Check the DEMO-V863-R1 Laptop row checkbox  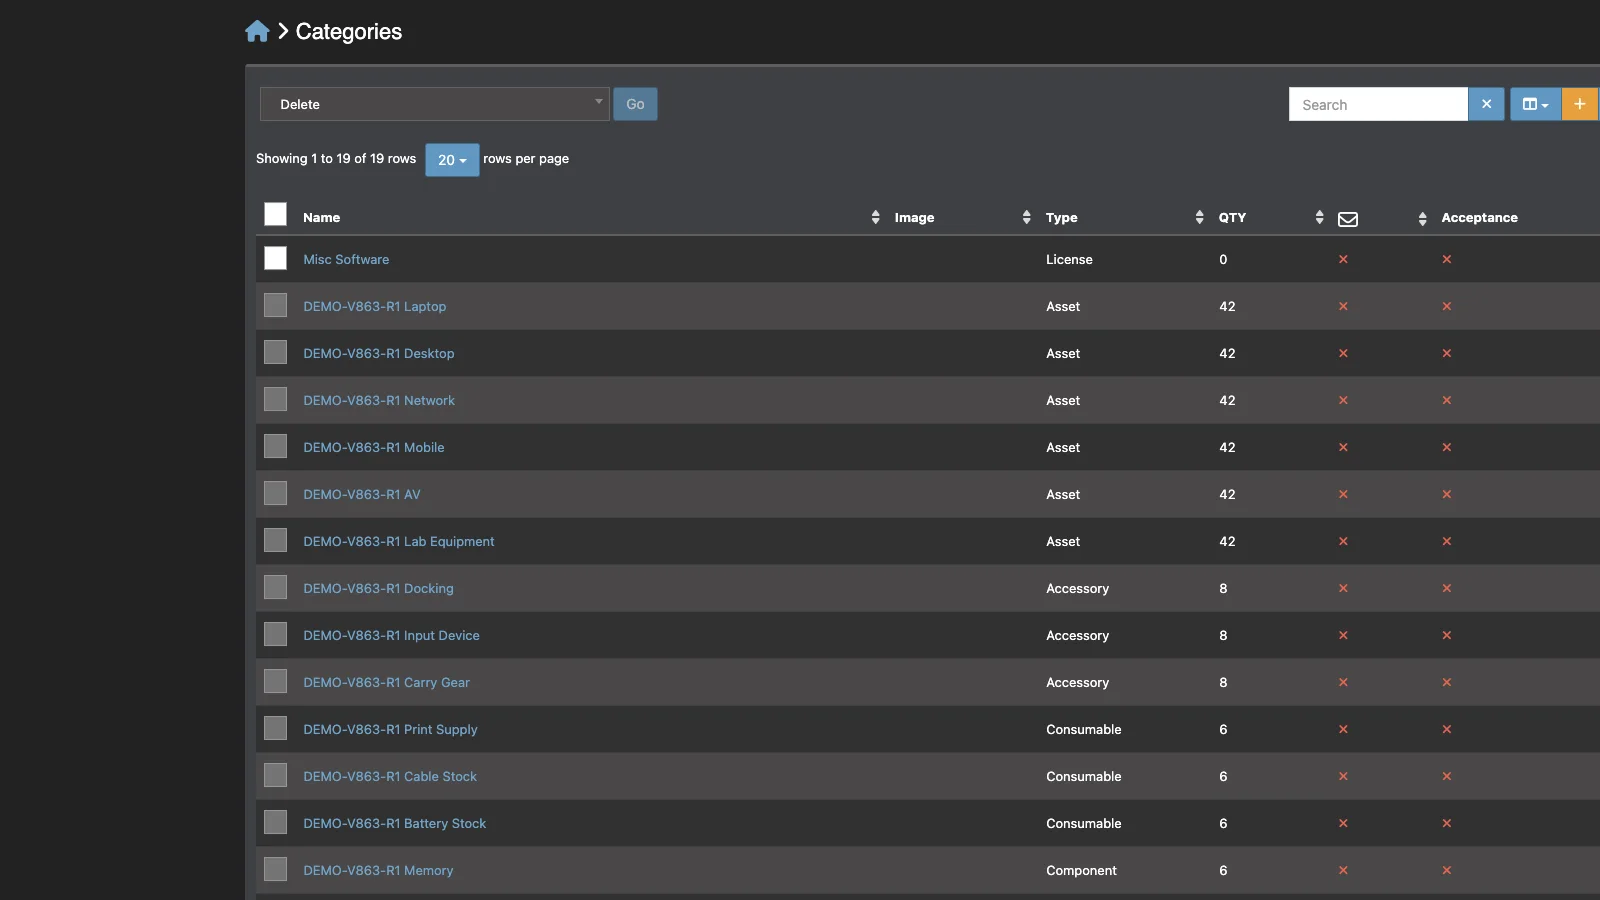pyautogui.click(x=275, y=305)
